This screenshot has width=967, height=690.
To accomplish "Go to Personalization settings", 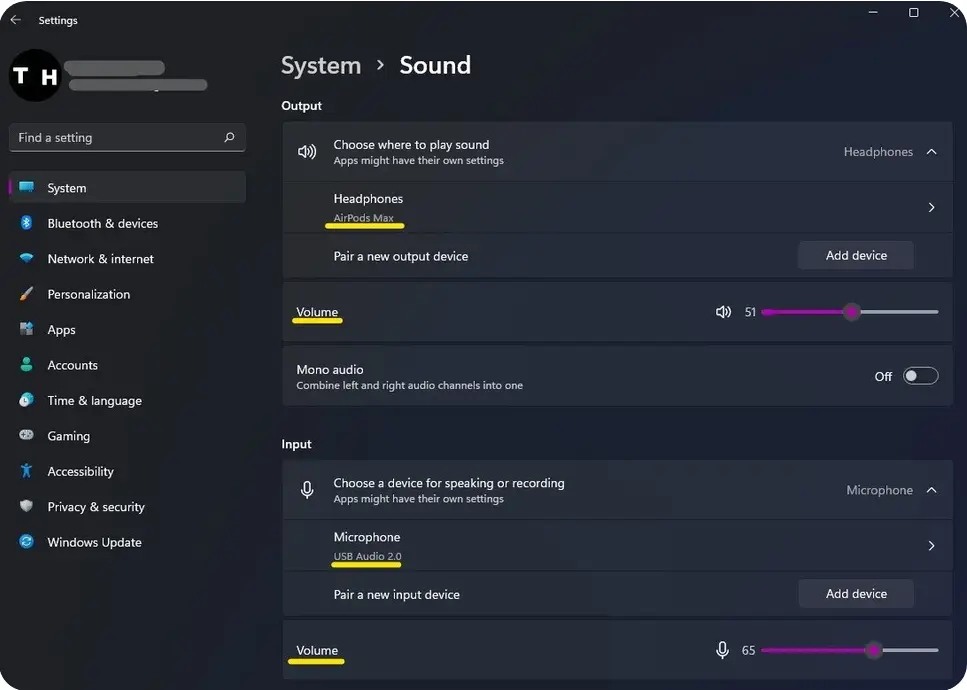I will coord(128,294).
